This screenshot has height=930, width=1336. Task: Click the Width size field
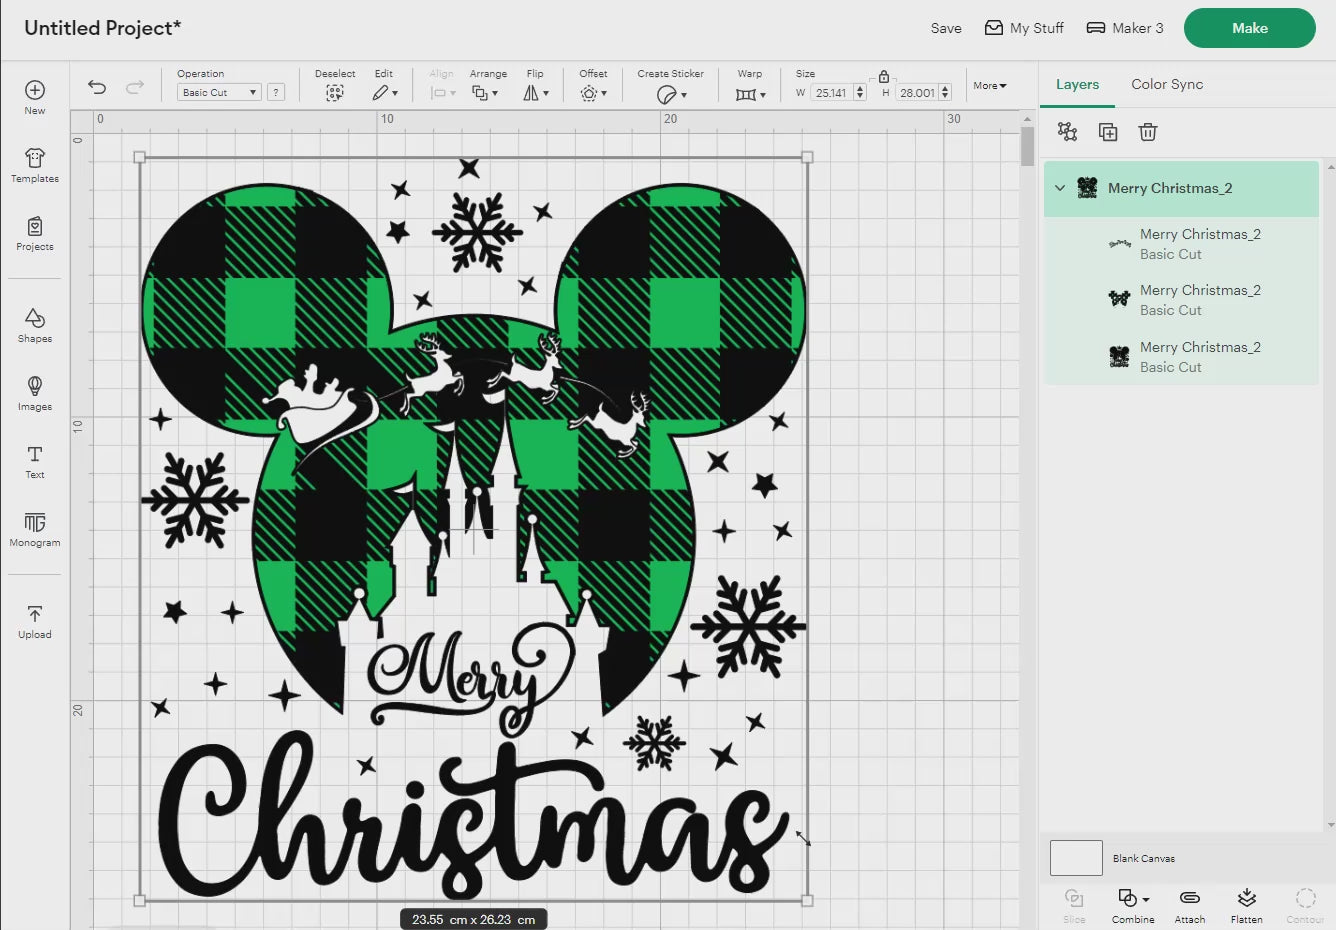(x=832, y=93)
